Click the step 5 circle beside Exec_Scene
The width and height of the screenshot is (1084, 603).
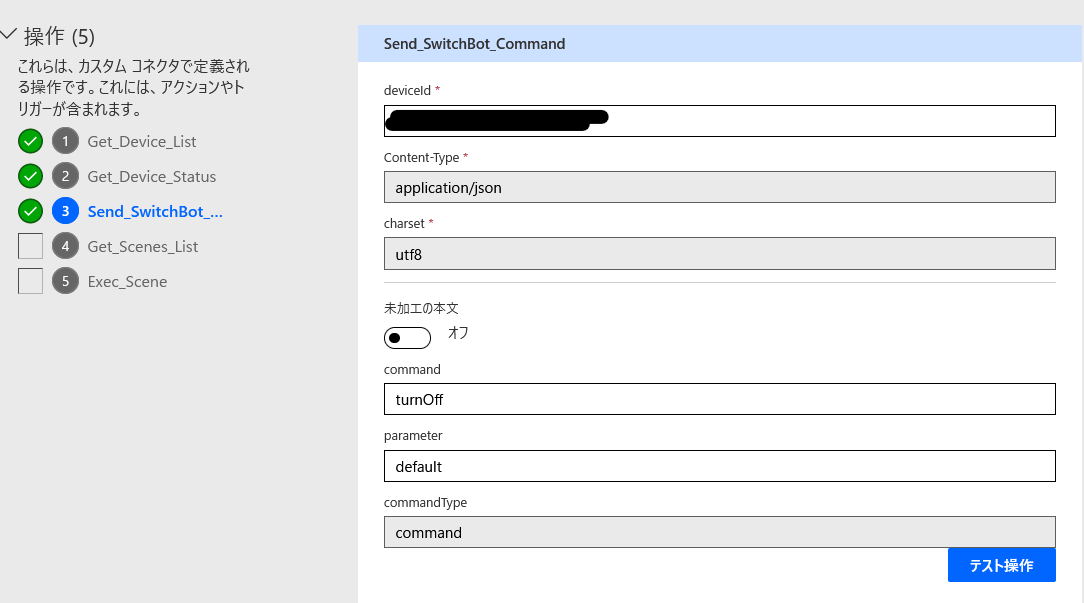tap(64, 281)
